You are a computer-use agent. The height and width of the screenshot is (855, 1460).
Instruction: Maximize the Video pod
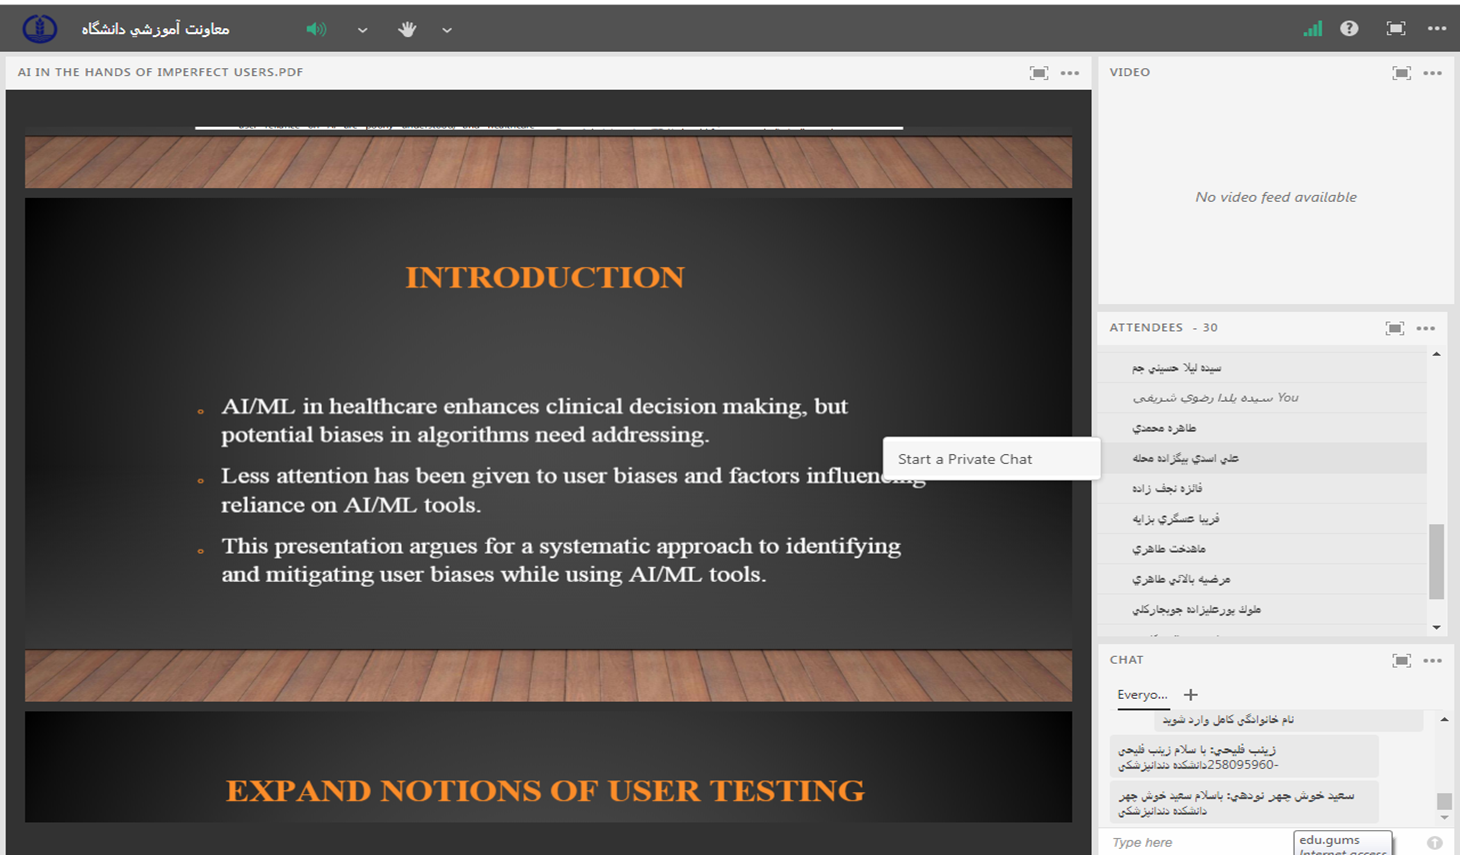(1401, 73)
